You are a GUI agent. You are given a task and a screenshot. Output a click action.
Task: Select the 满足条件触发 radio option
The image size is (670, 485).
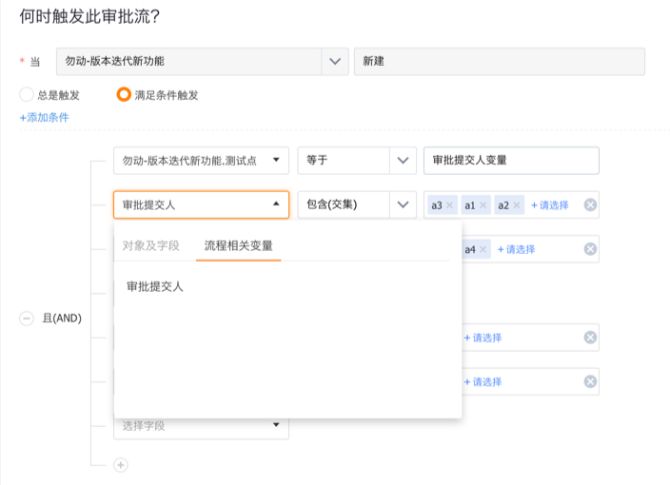(123, 95)
